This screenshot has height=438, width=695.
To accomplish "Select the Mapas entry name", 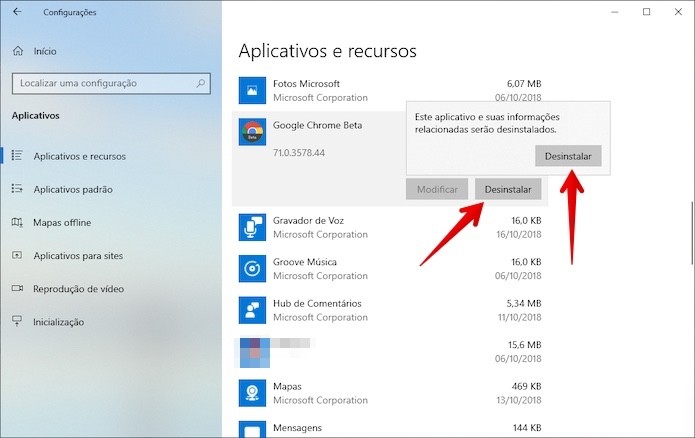I will click(287, 387).
